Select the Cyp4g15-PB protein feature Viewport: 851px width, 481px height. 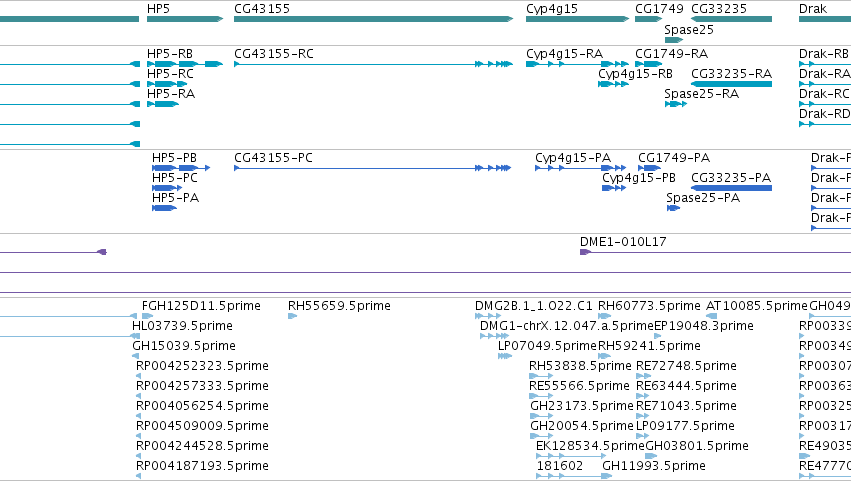click(614, 188)
